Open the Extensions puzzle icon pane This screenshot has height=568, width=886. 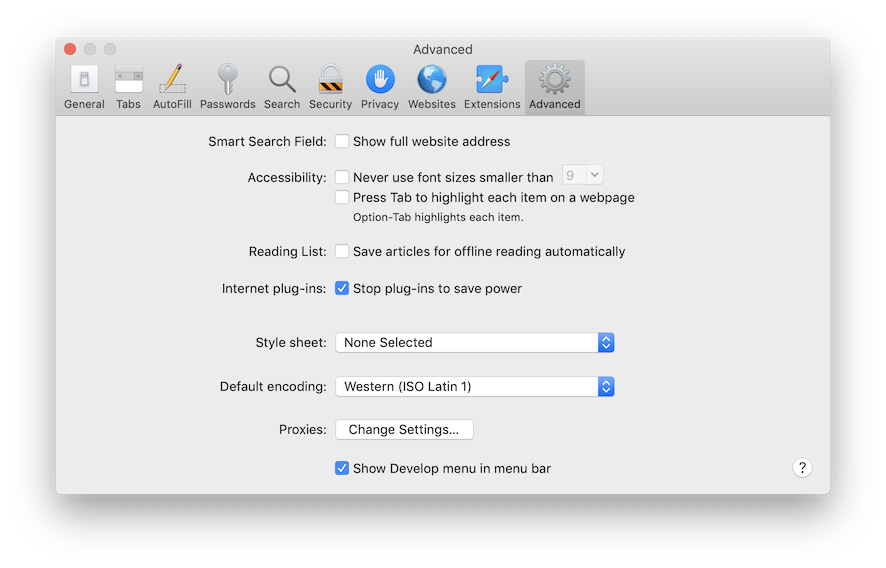coord(492,81)
